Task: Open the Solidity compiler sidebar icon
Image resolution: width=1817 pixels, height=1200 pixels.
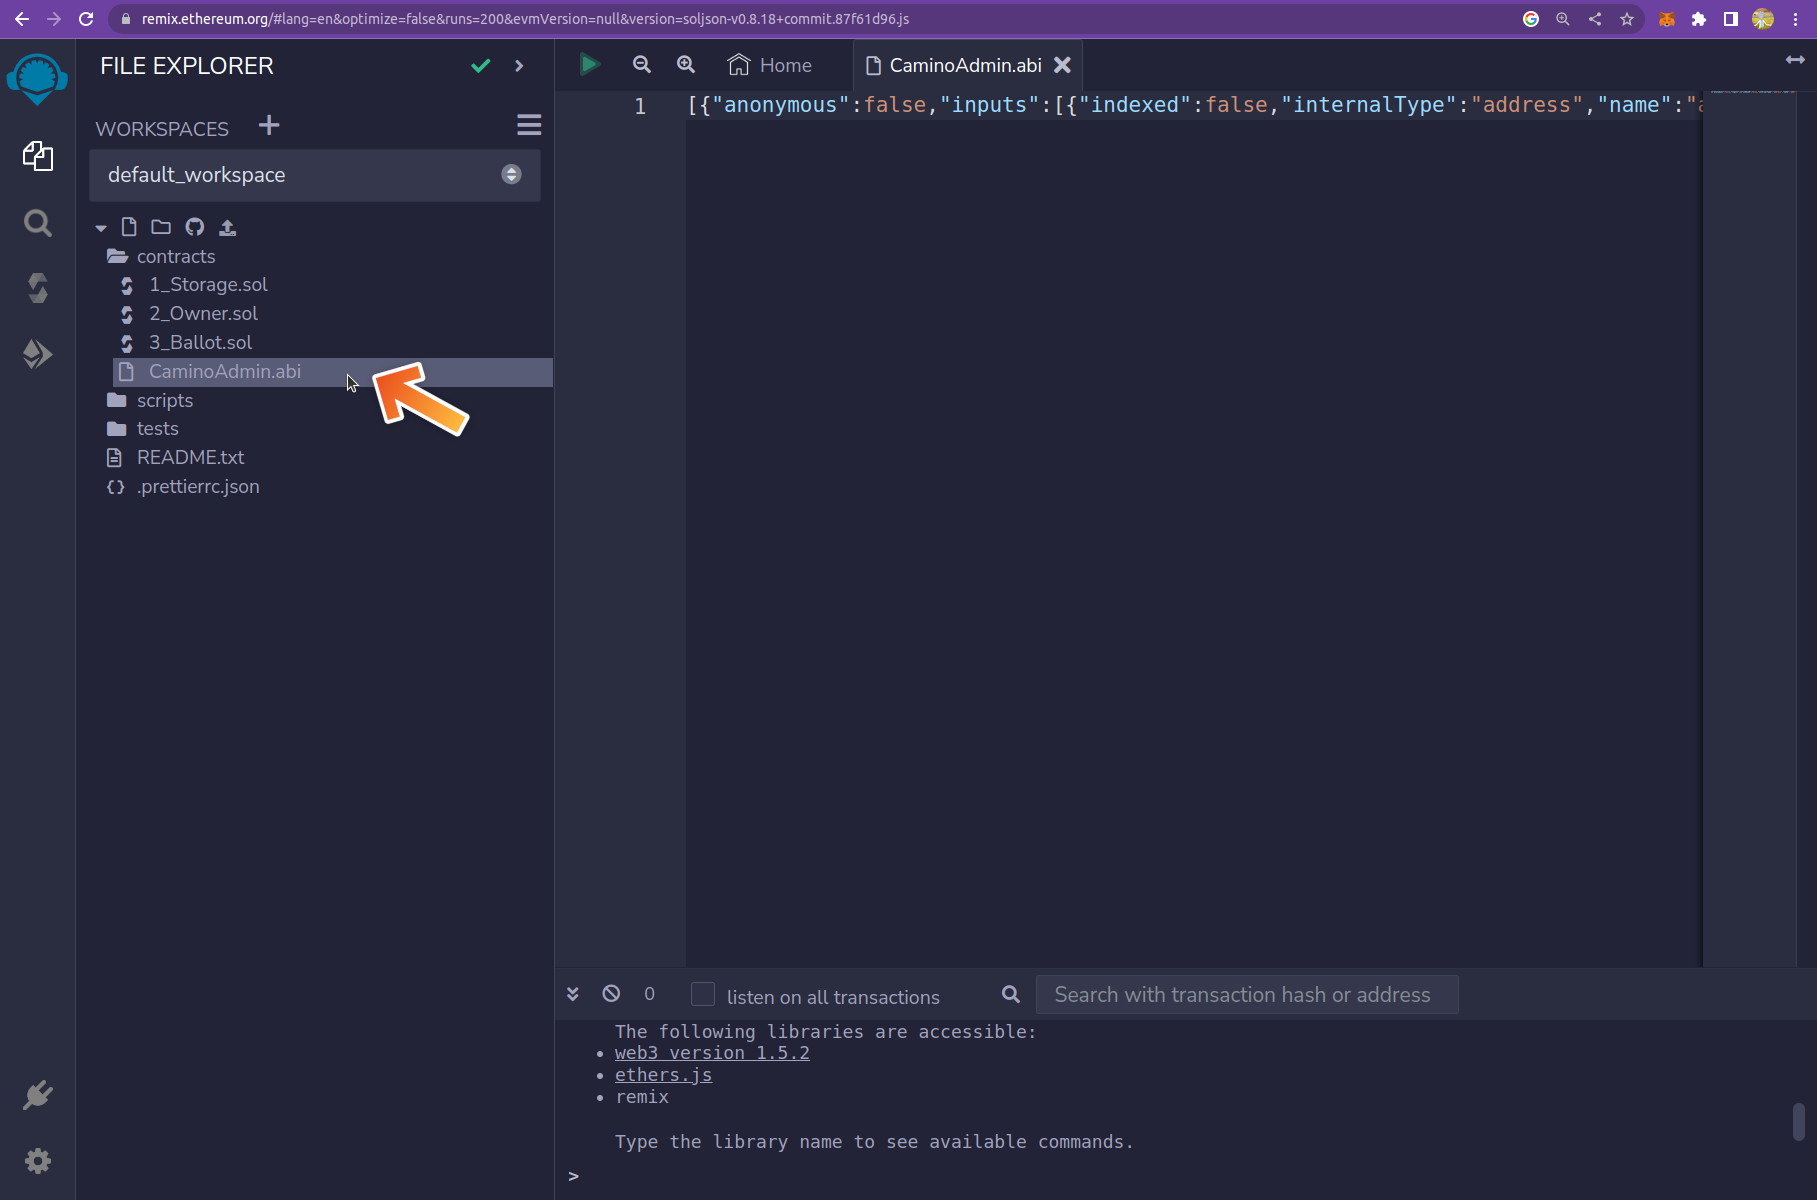Action: (x=37, y=288)
